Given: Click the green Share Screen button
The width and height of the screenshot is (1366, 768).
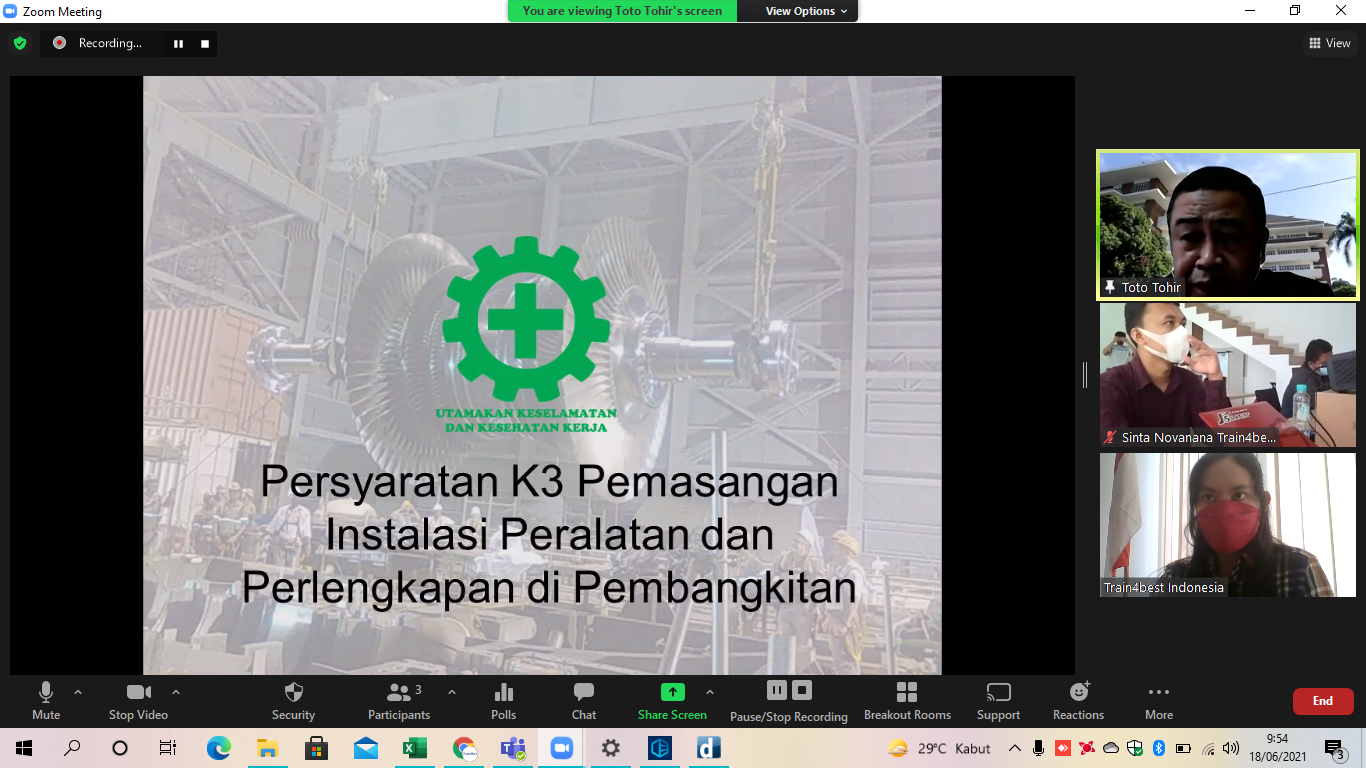Looking at the screenshot, I should click(x=672, y=700).
